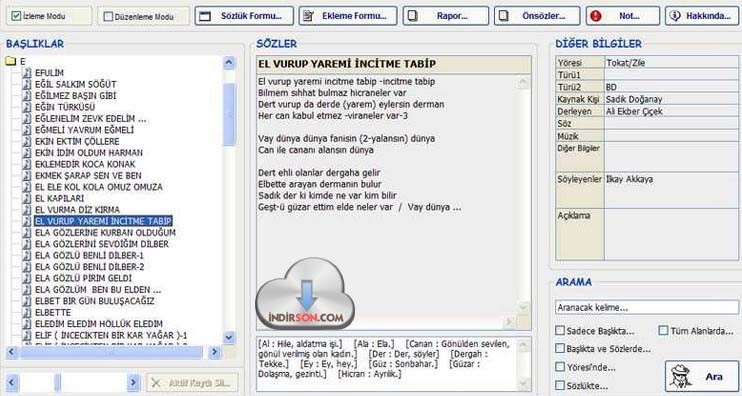
Task: Click note icon beside EL VURMA DİZ KIRMA
Action: tap(27, 209)
